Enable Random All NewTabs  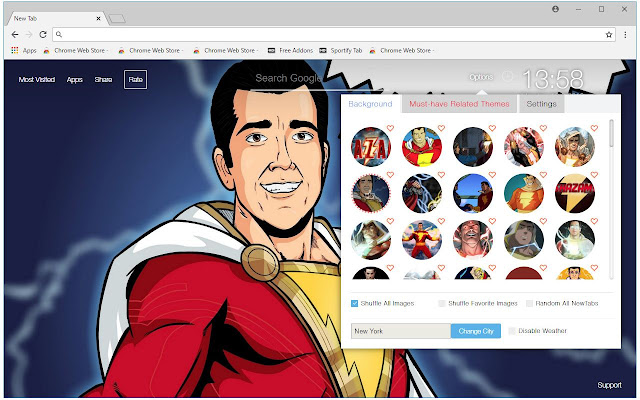[529, 303]
